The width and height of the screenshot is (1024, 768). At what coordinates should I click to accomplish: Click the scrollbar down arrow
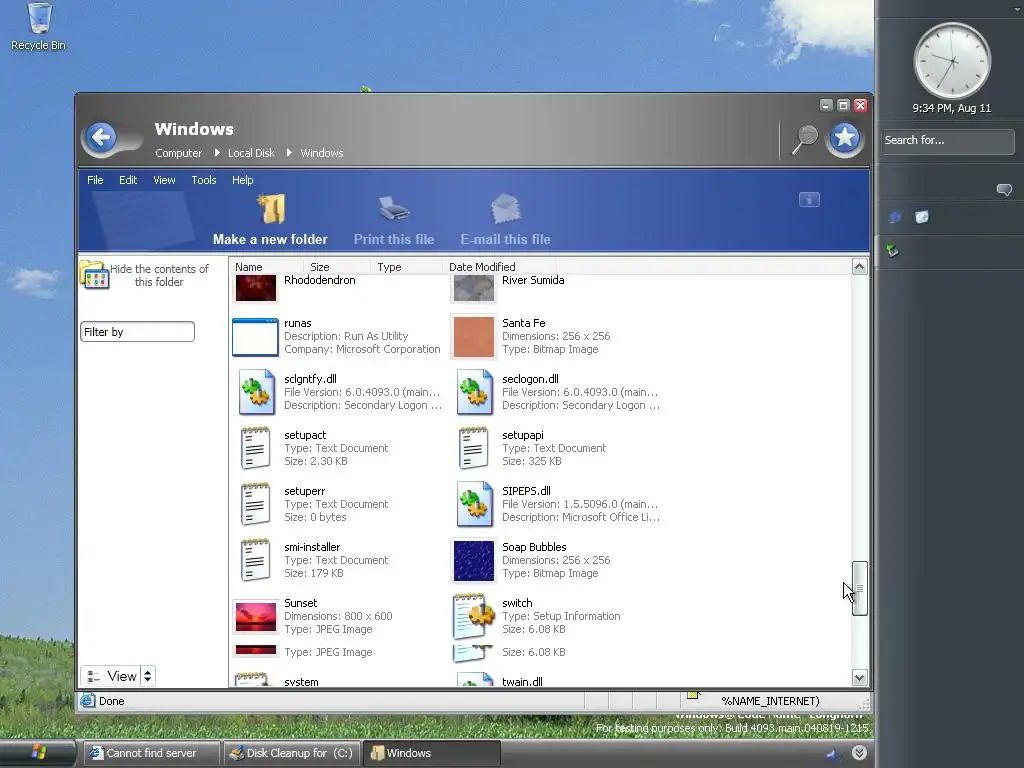point(859,677)
